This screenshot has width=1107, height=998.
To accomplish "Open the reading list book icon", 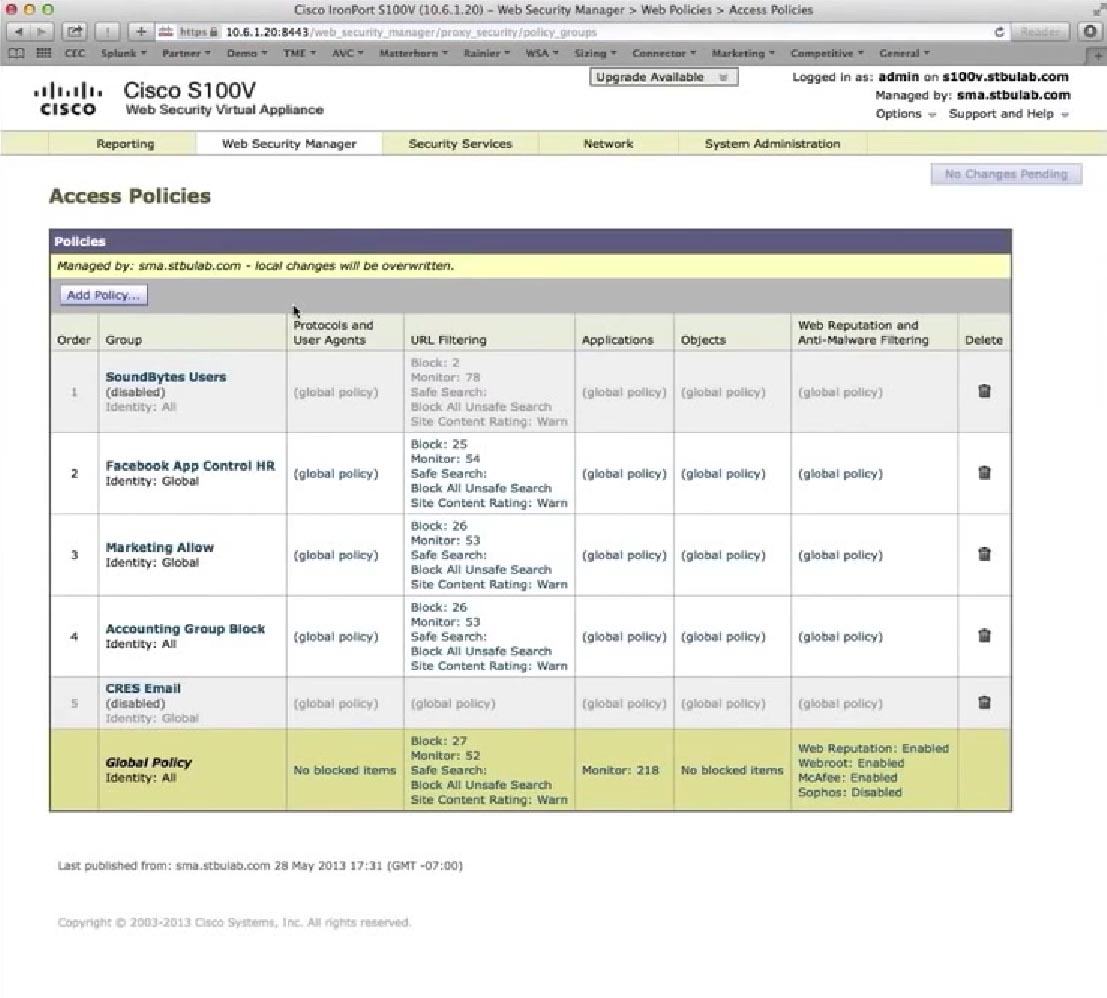I will (x=16, y=53).
